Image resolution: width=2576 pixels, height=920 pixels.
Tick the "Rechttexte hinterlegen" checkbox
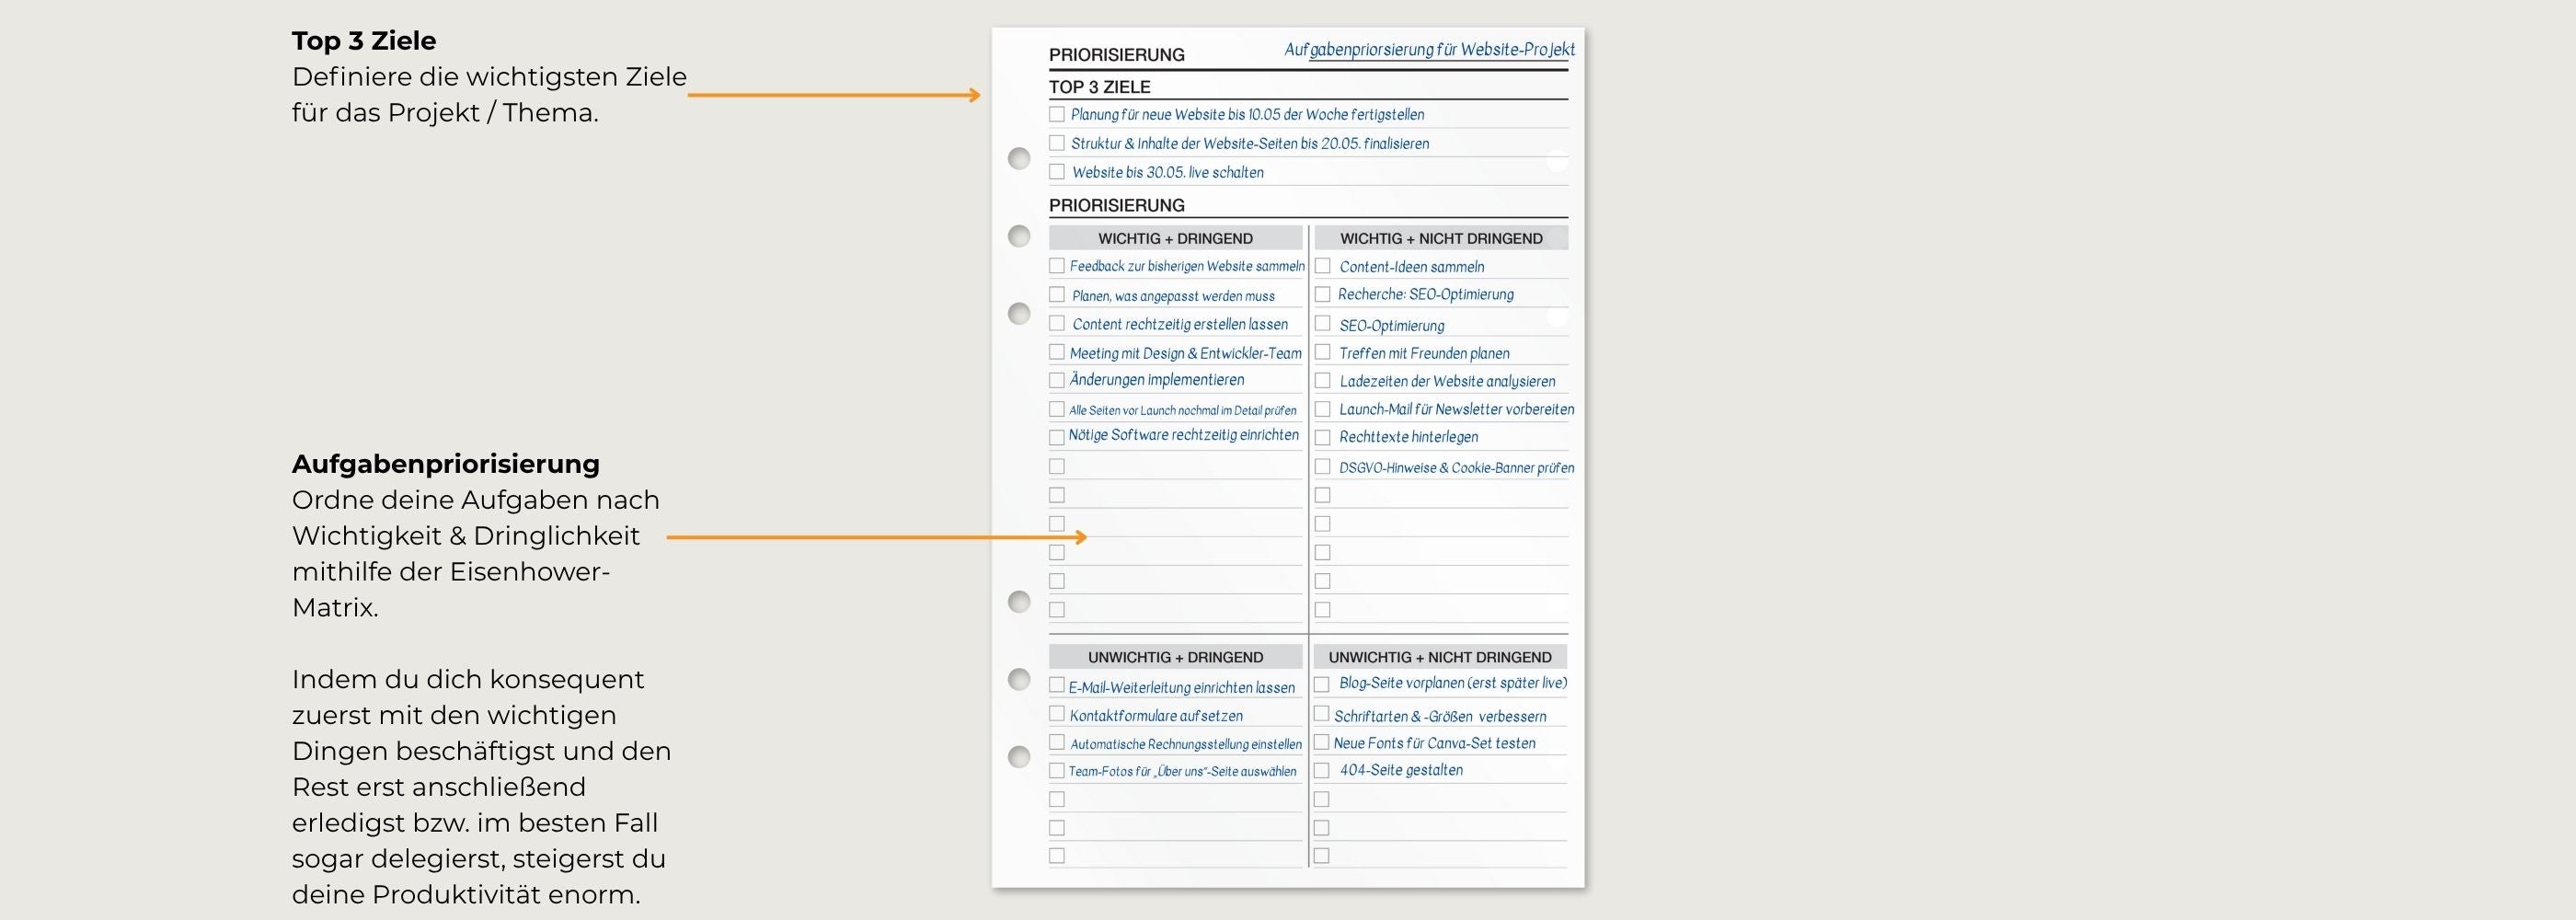1322,437
